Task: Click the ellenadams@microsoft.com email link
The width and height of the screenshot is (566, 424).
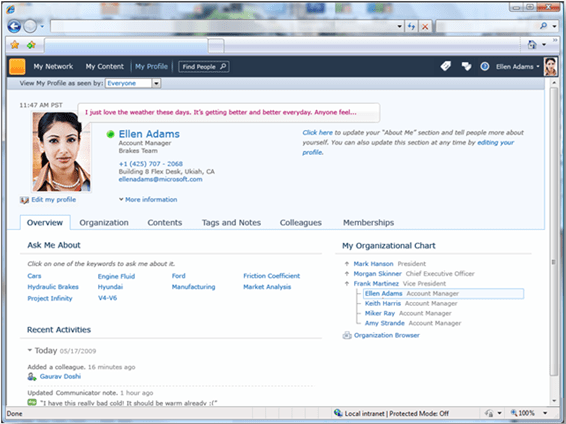Action: [160, 179]
